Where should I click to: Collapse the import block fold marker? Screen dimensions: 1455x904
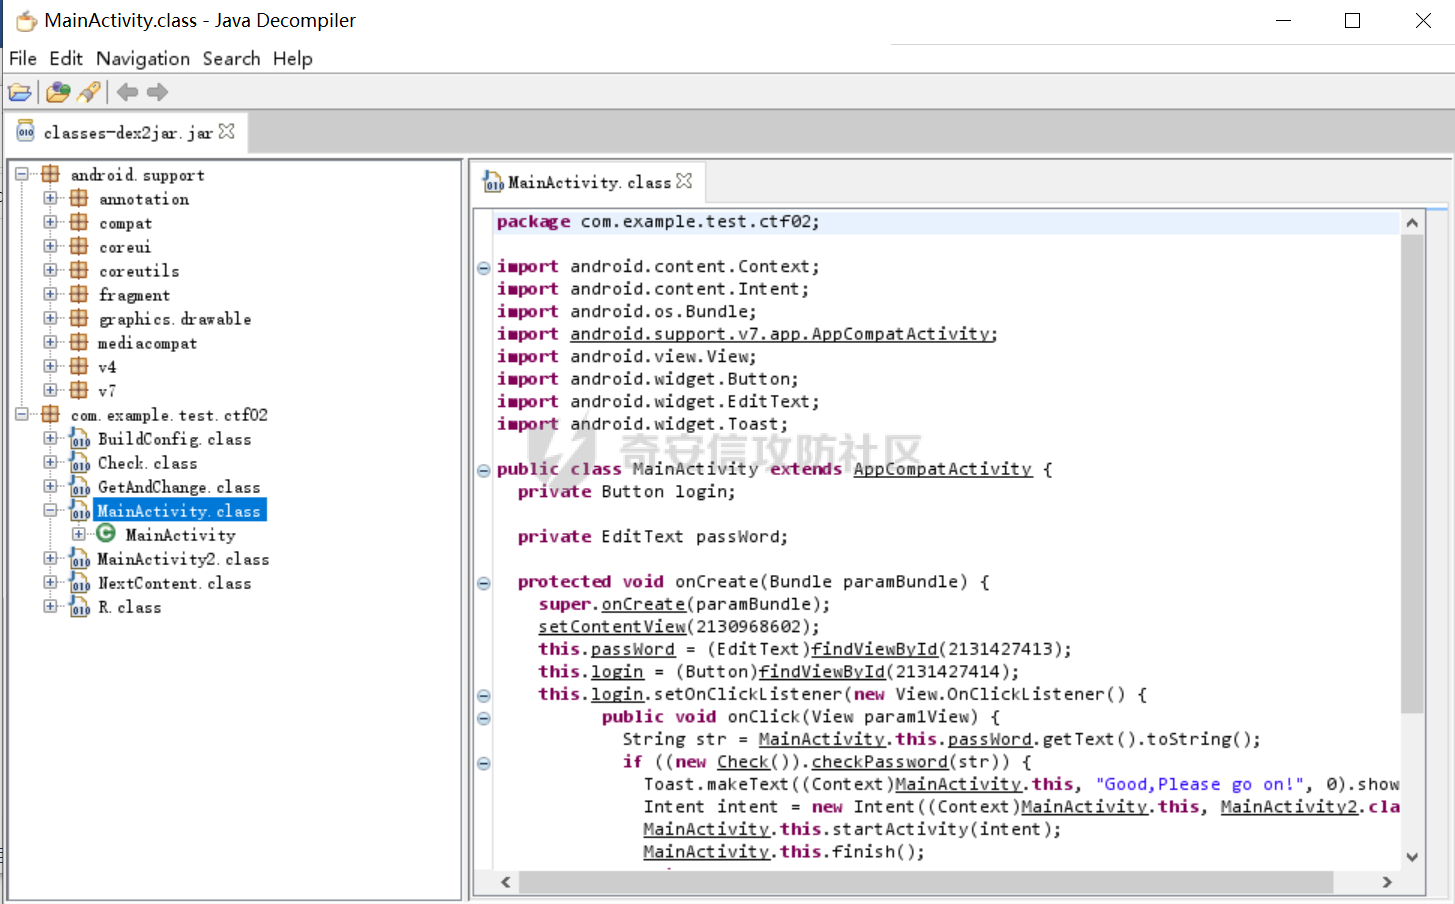[x=484, y=267]
